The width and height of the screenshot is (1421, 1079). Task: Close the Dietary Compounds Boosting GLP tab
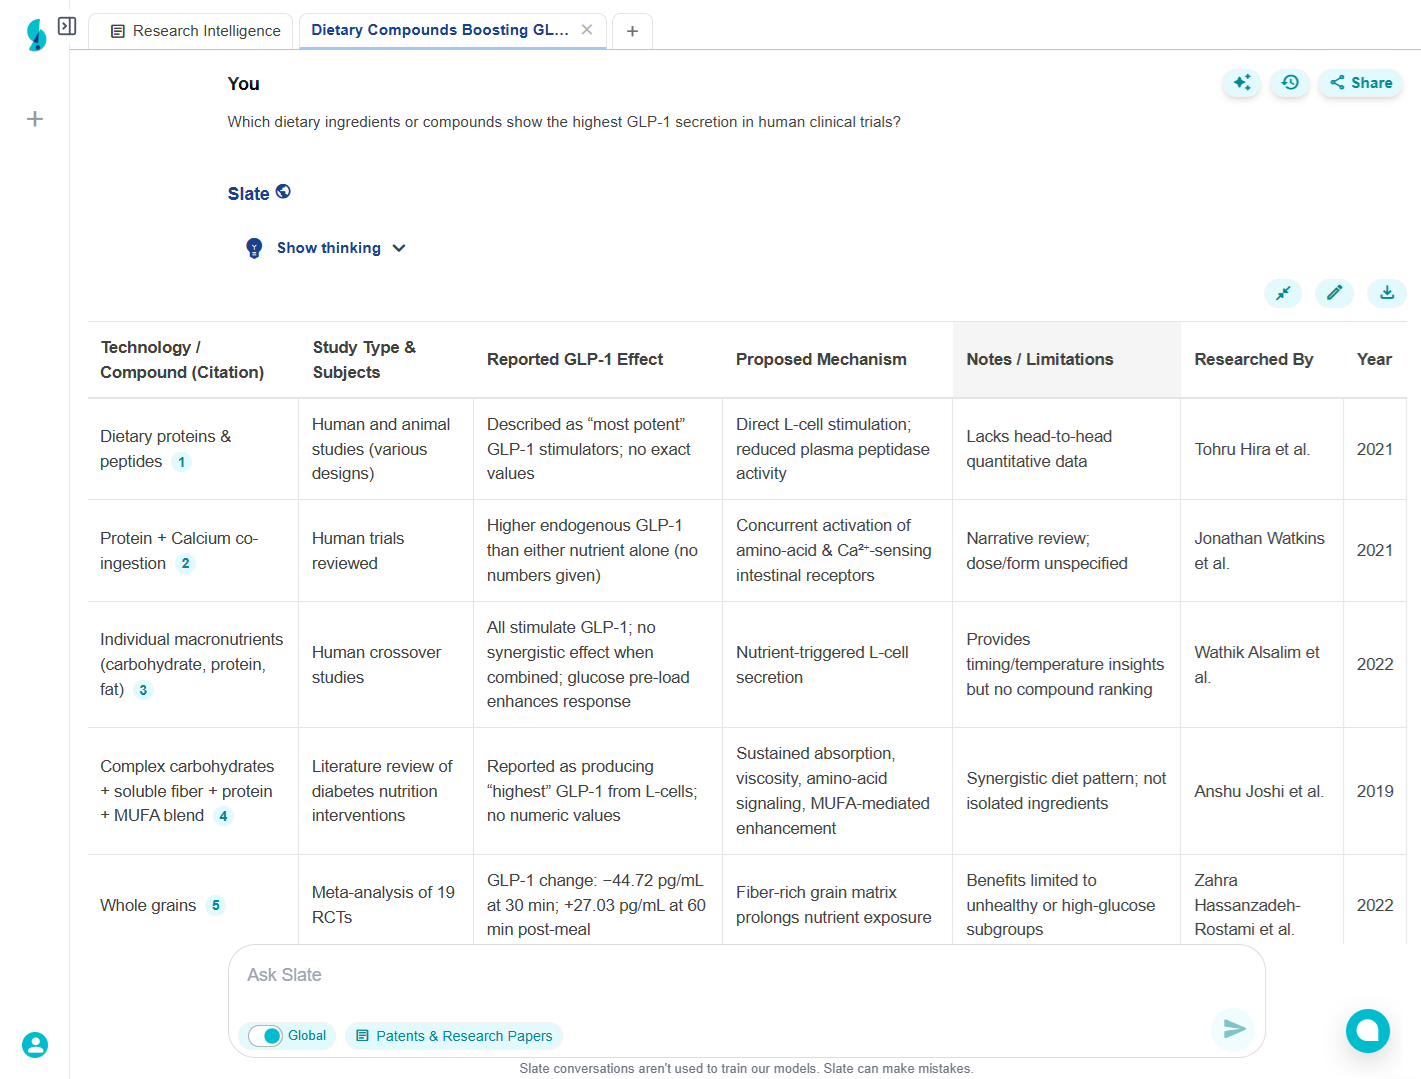(x=587, y=30)
